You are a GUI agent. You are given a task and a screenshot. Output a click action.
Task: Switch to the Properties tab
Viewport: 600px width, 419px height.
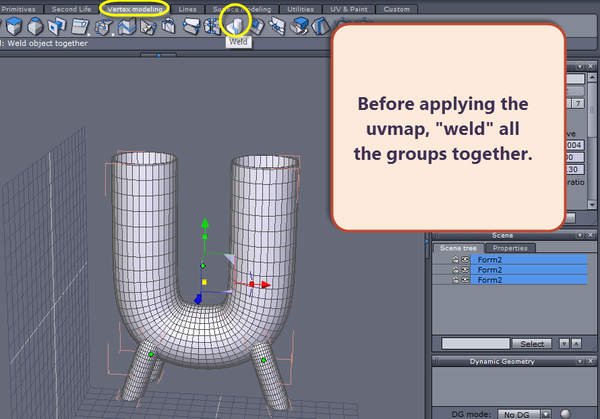510,248
